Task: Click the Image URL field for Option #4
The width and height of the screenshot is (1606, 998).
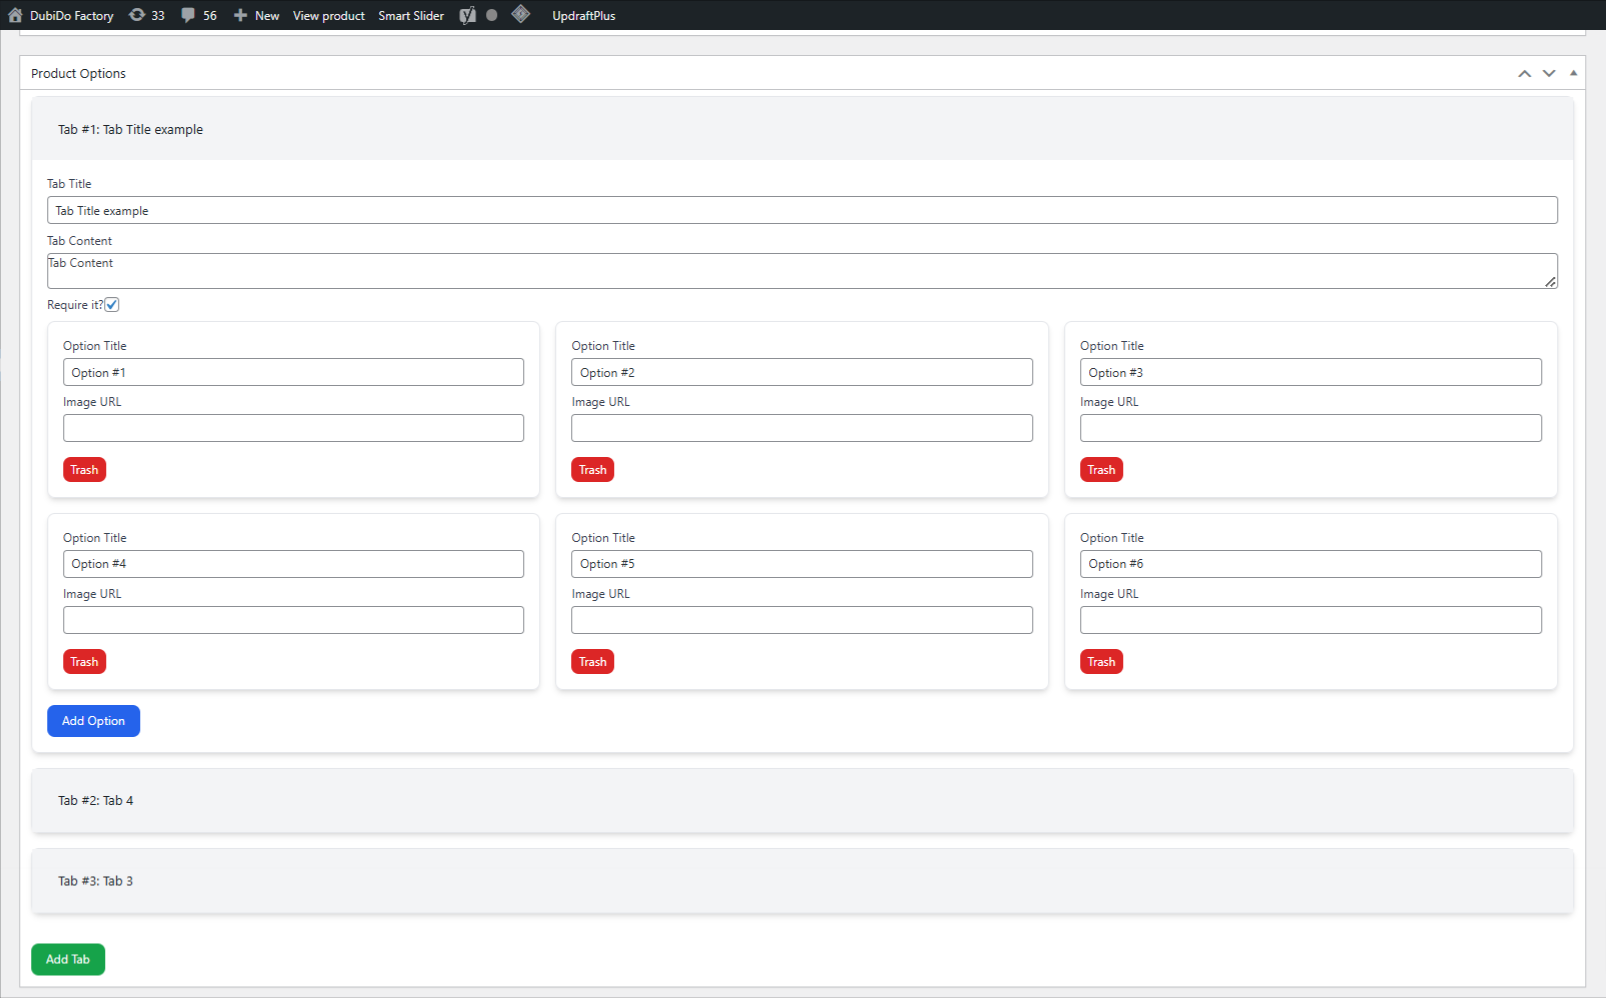Action: coord(293,620)
